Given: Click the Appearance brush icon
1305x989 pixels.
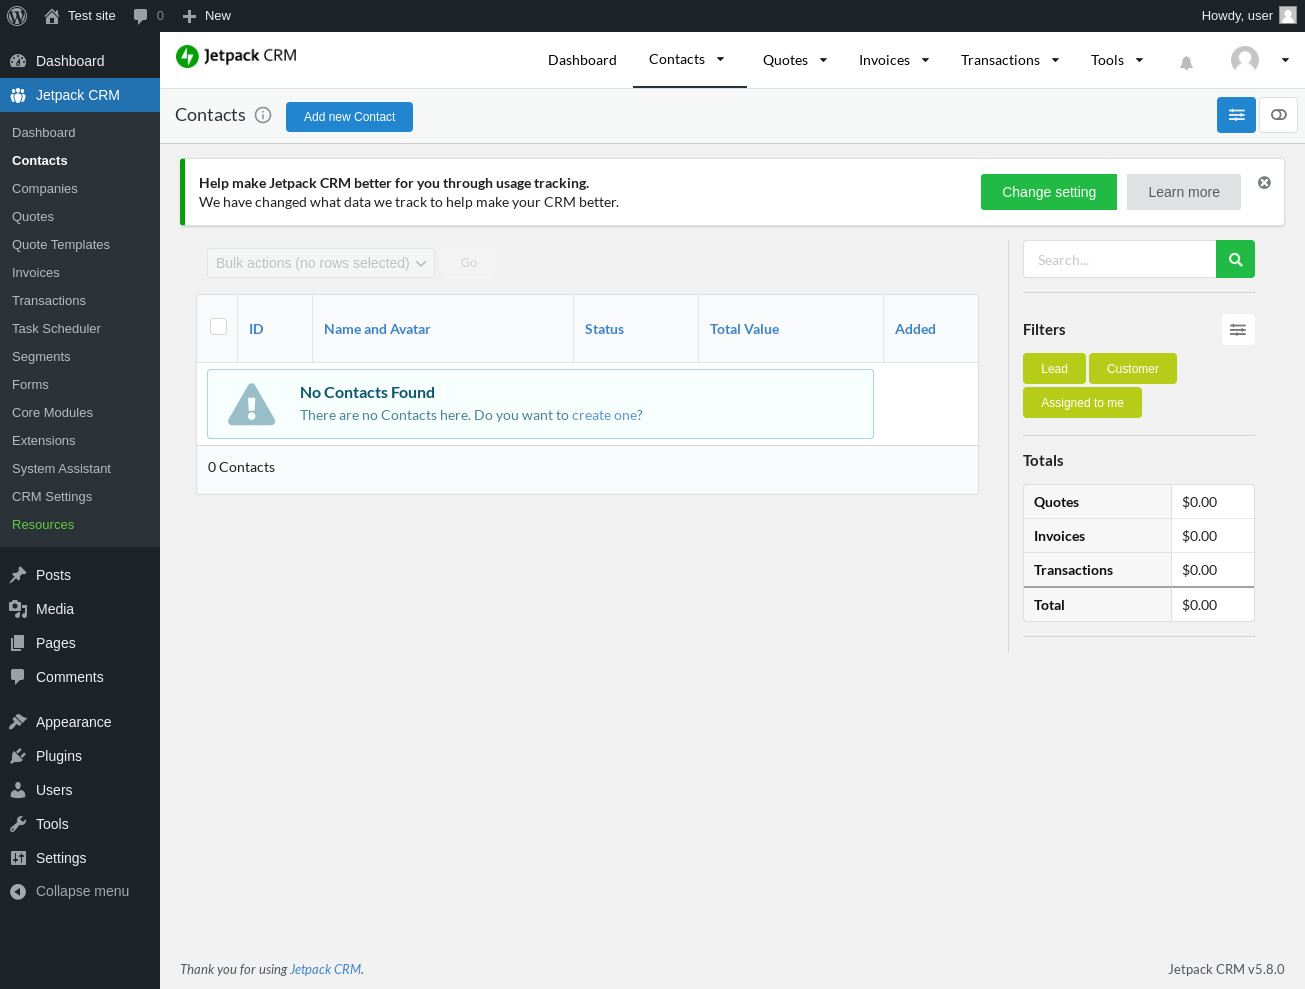Looking at the screenshot, I should [18, 722].
